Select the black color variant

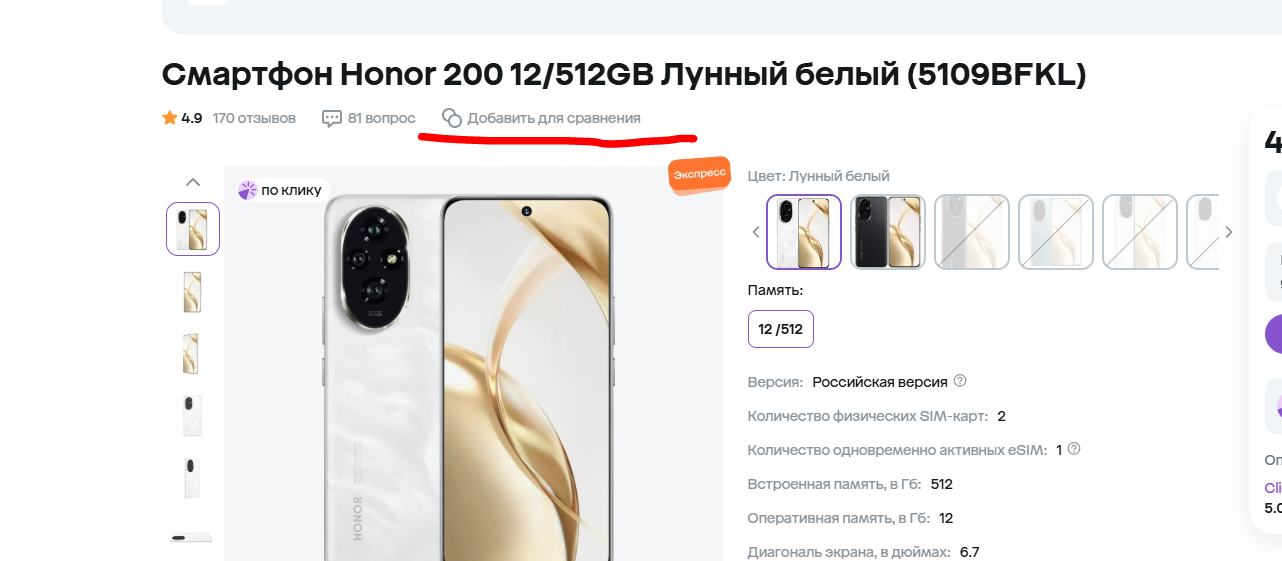coord(888,232)
